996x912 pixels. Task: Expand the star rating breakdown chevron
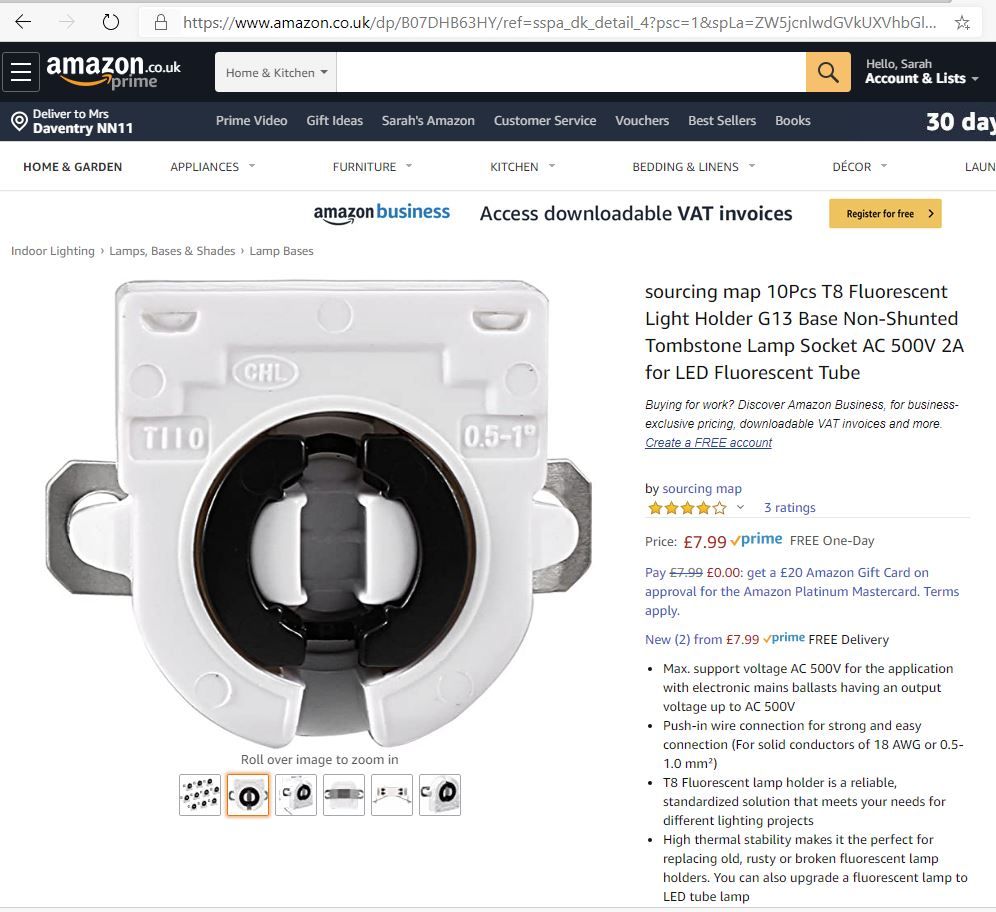740,507
